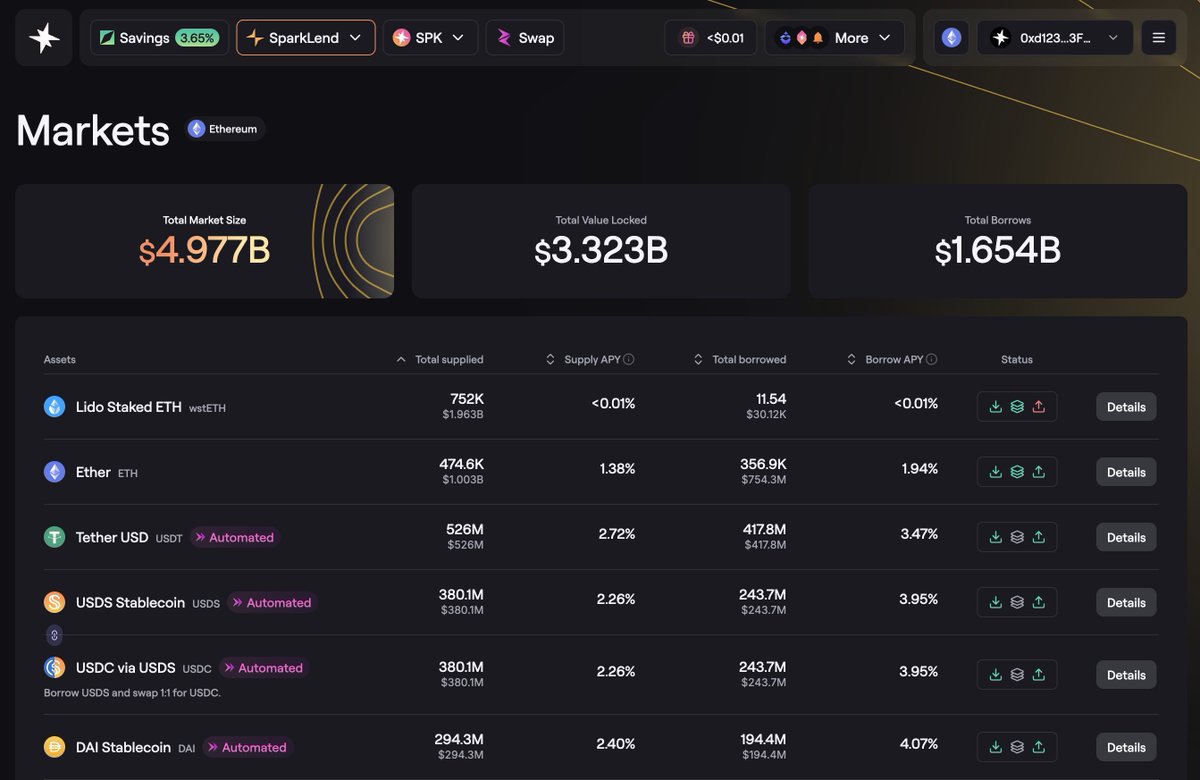Open the rewards gift icon showing <$0.01
The image size is (1200, 780).
(x=711, y=38)
